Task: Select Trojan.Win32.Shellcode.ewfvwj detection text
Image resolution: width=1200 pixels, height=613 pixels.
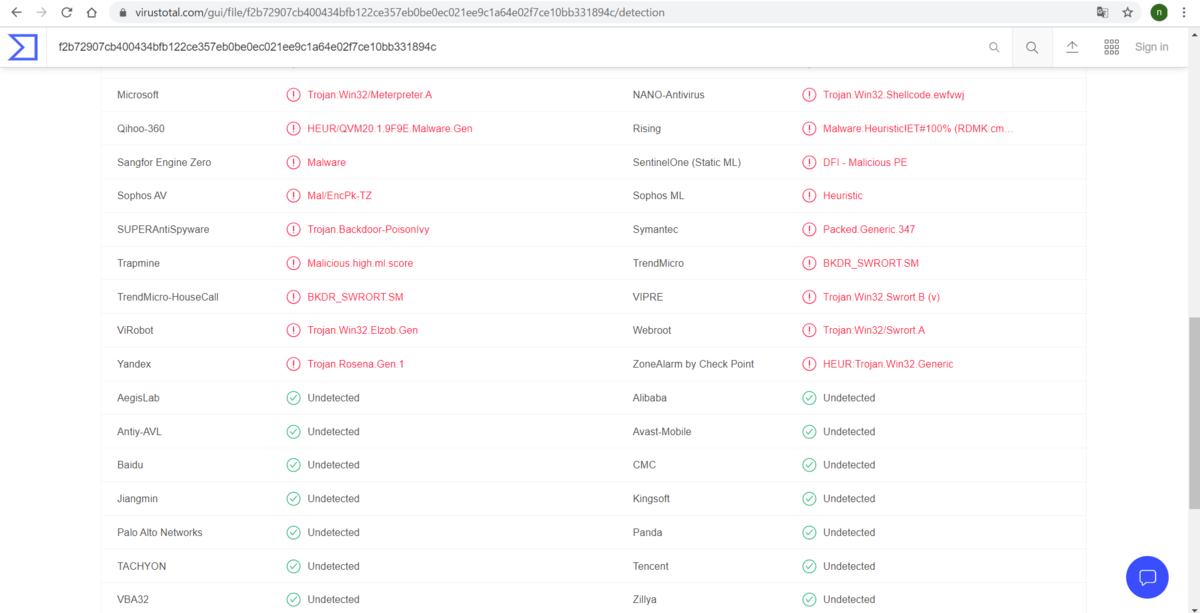Action: click(893, 95)
